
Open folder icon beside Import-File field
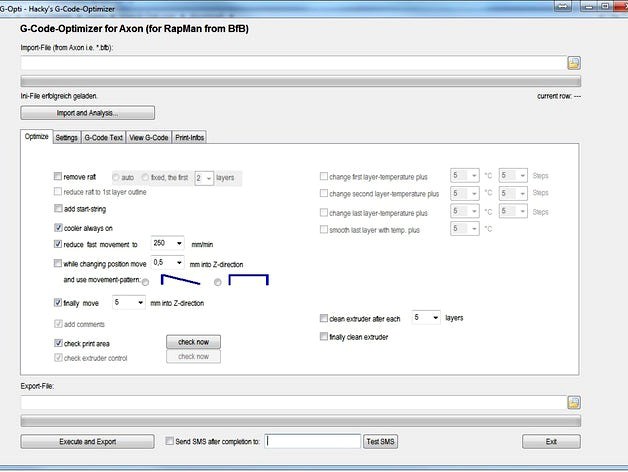[x=574, y=63]
